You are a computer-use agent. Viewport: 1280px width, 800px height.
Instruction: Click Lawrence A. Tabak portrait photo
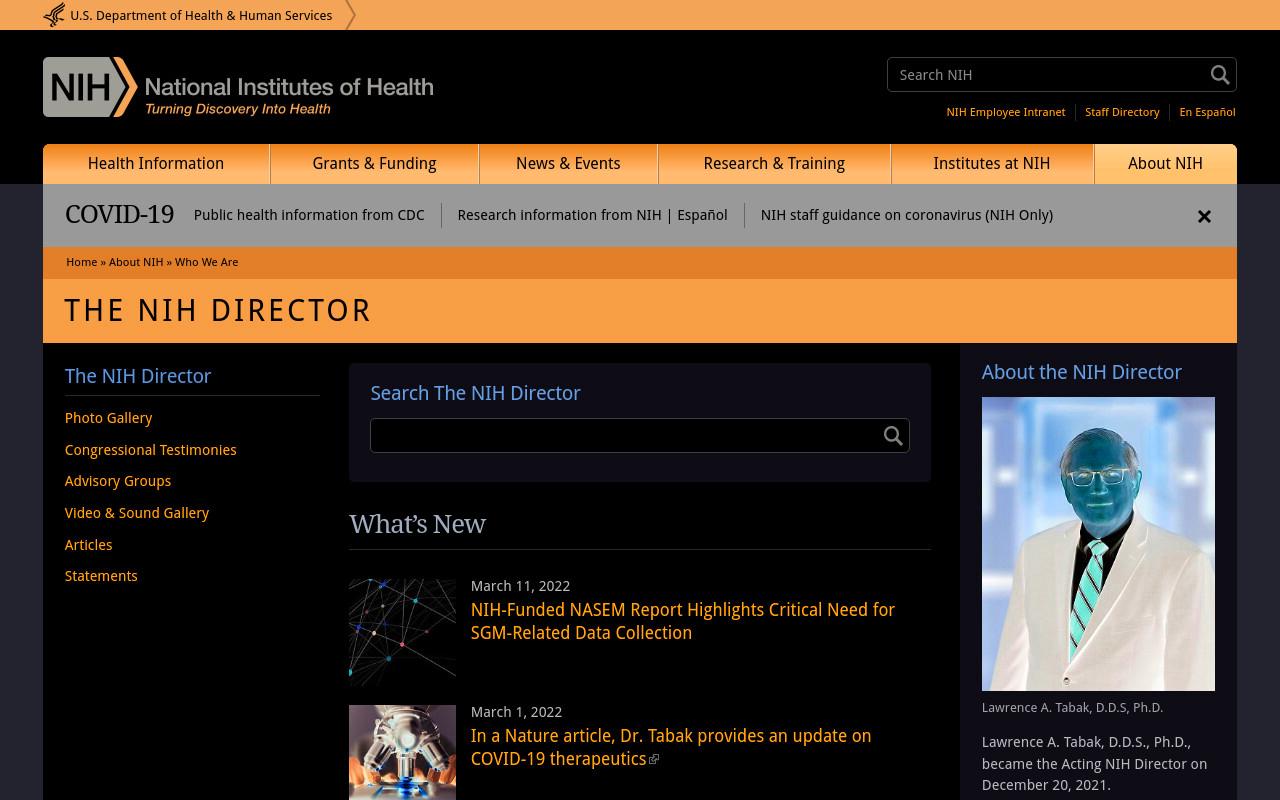pyautogui.click(x=1098, y=544)
